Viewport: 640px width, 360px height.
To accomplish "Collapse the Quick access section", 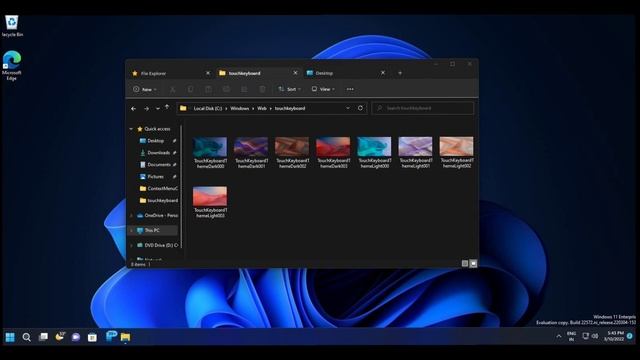I will point(131,129).
